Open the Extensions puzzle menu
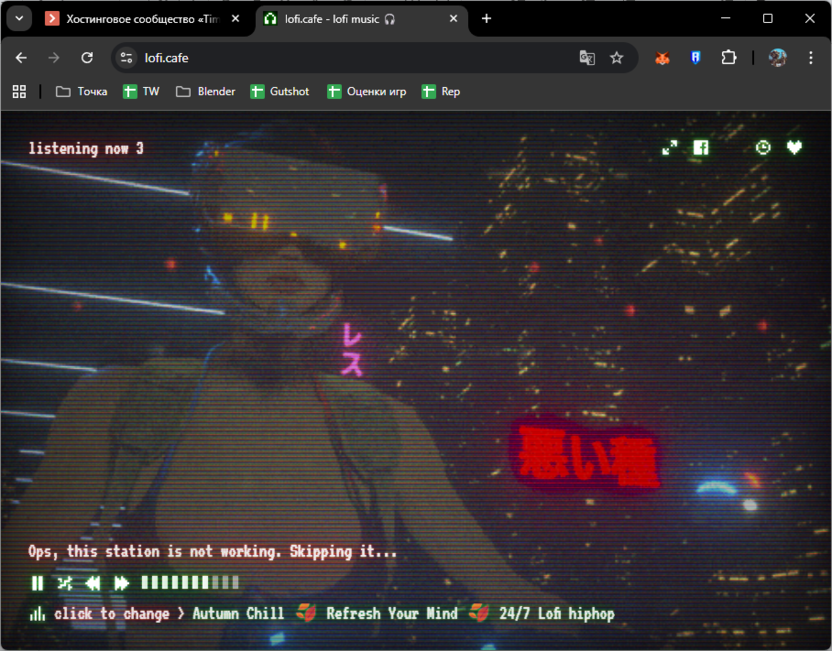 tap(729, 58)
